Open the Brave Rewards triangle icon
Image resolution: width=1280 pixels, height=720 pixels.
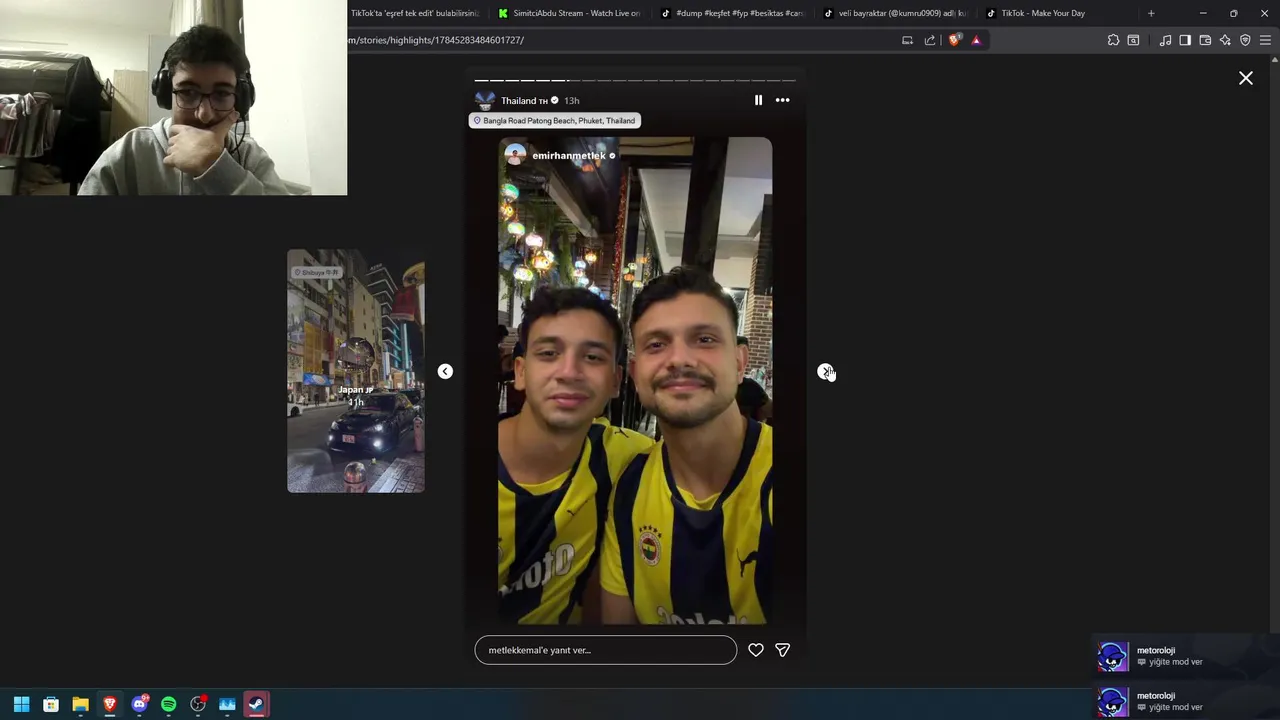point(976,40)
